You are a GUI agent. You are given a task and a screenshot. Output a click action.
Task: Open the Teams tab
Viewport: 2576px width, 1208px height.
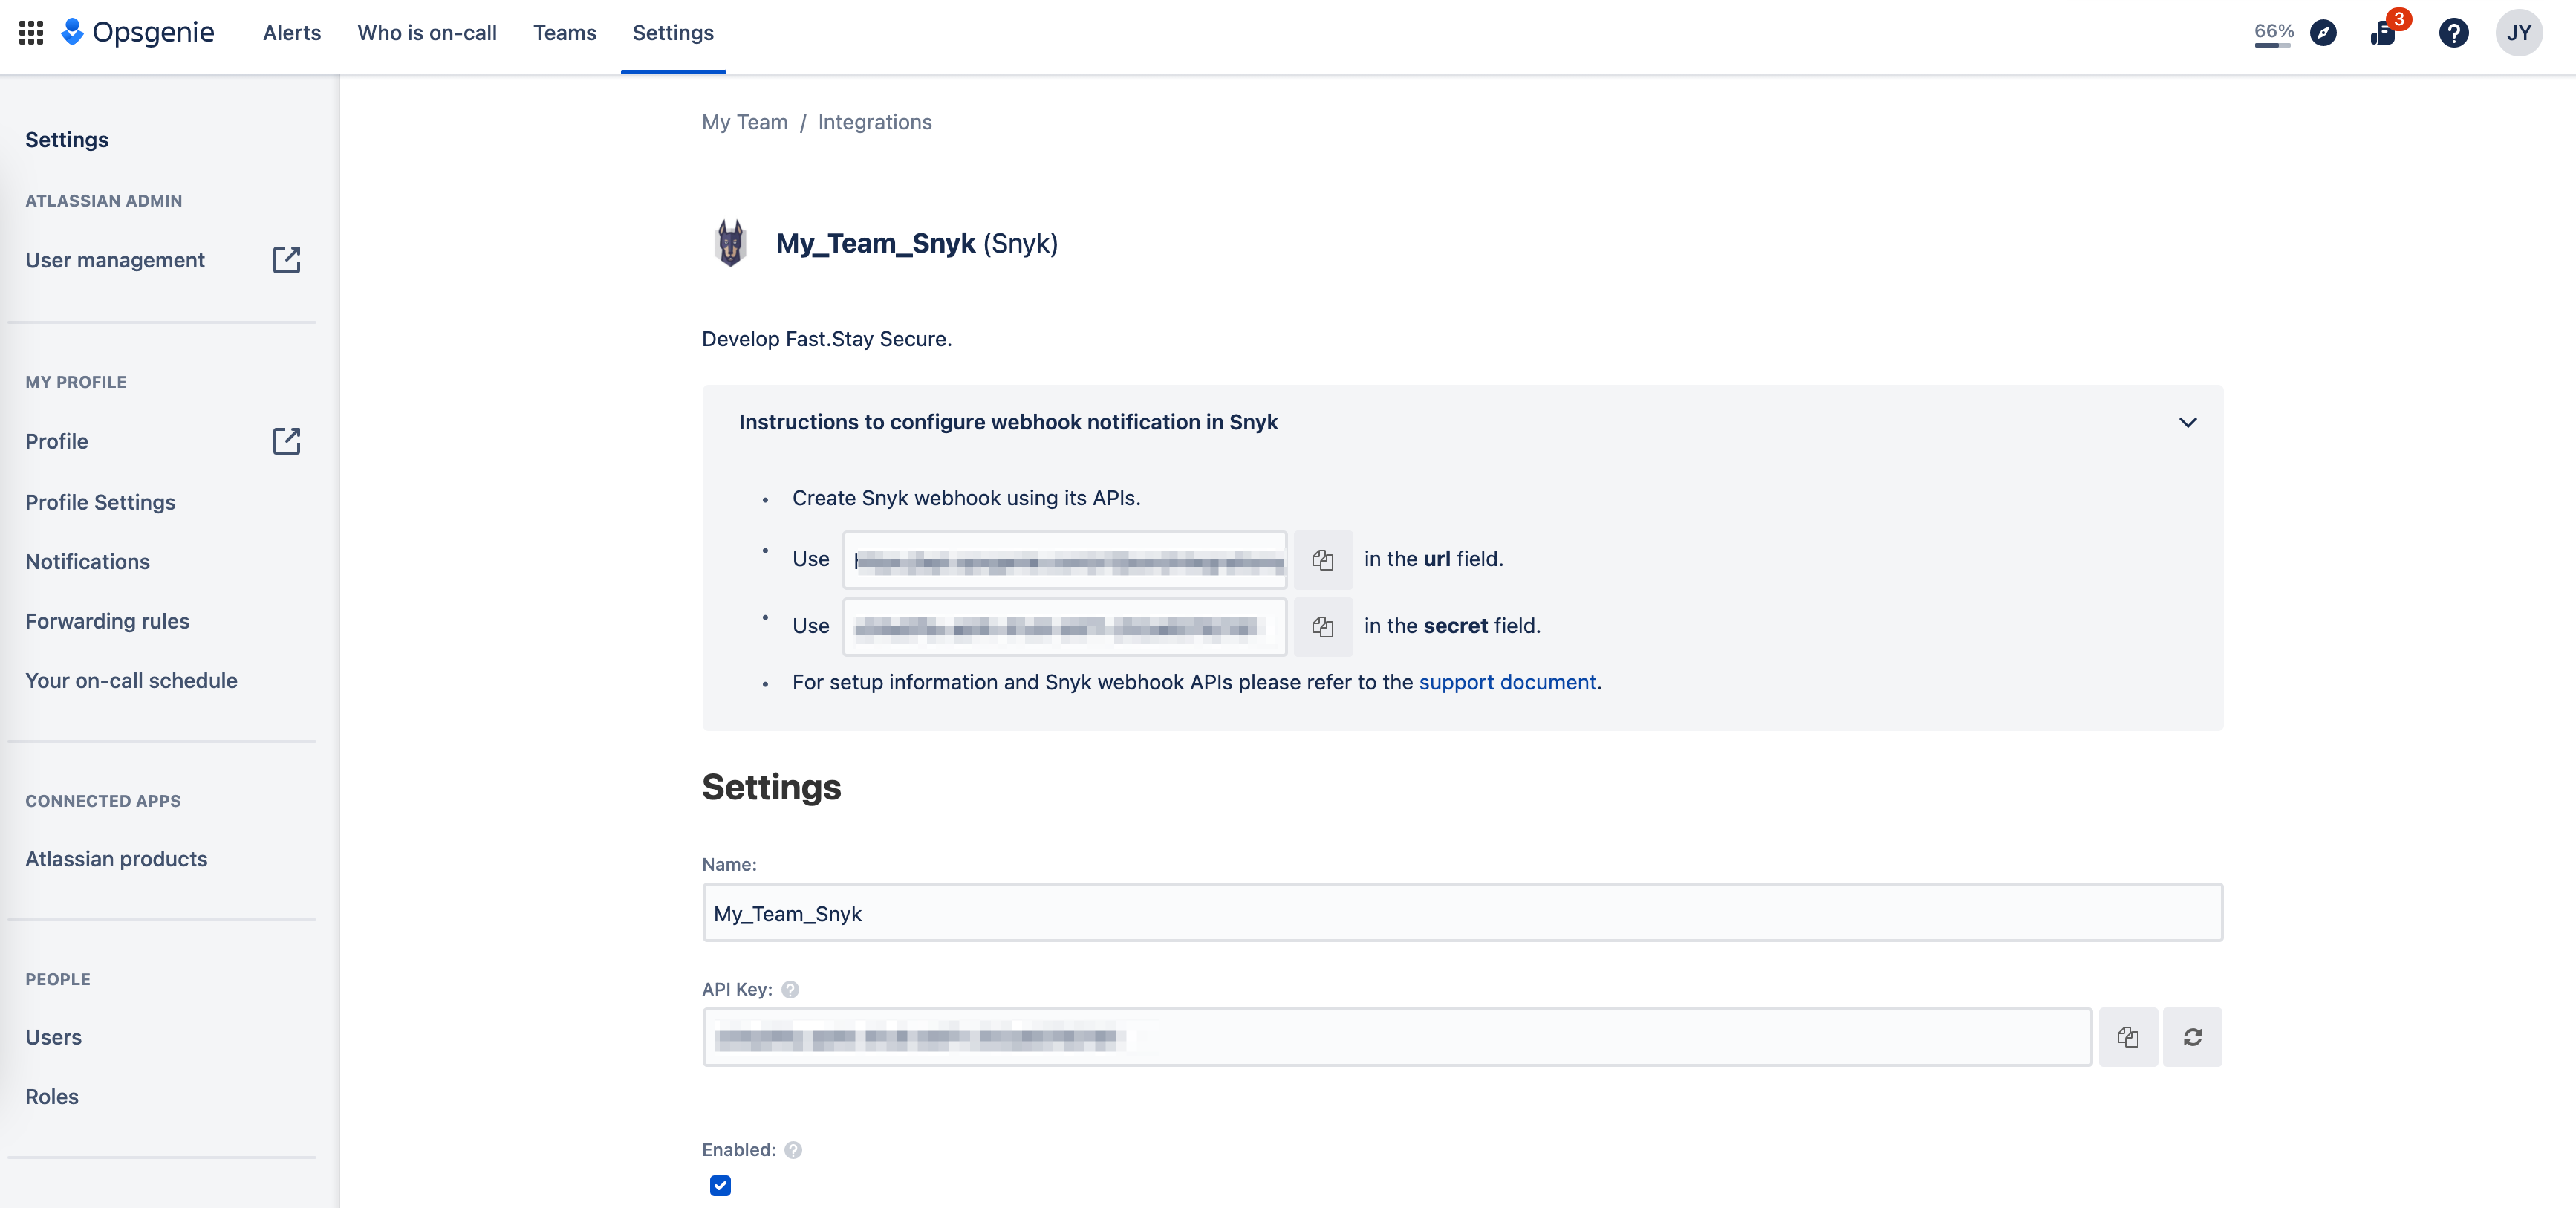click(x=564, y=33)
